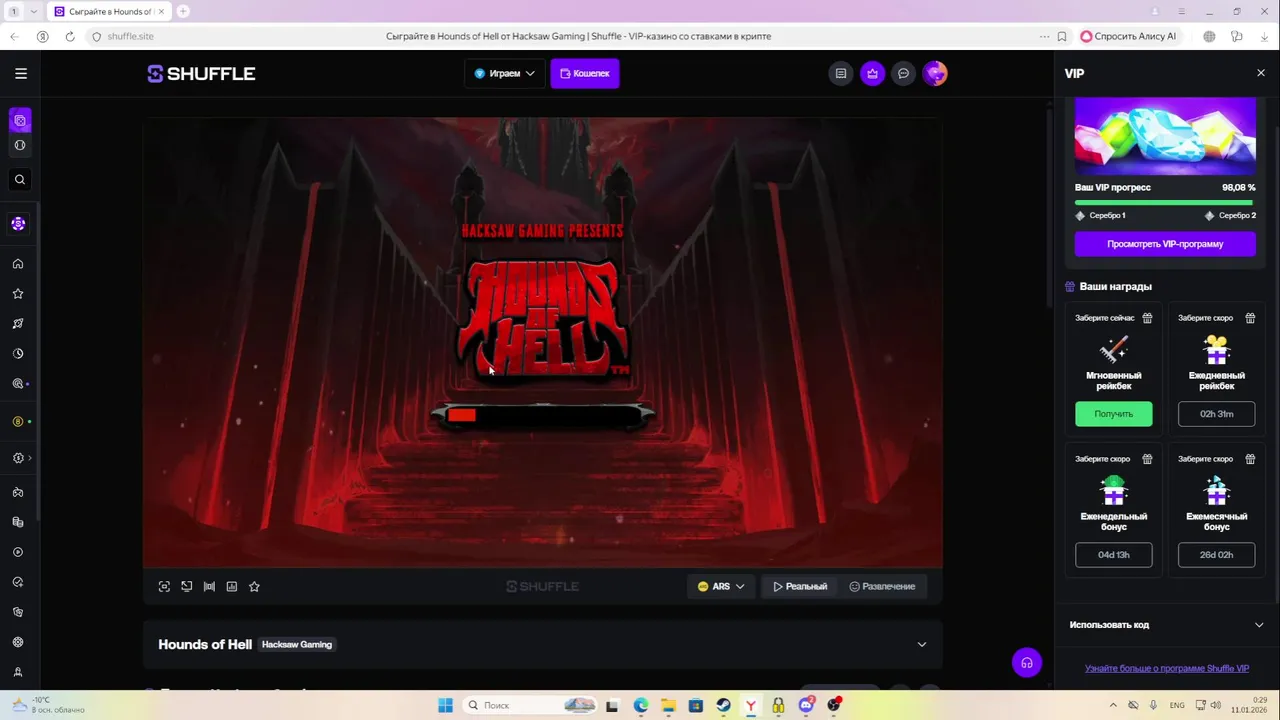
Task: Click the VIP progress bar
Action: [1165, 202]
